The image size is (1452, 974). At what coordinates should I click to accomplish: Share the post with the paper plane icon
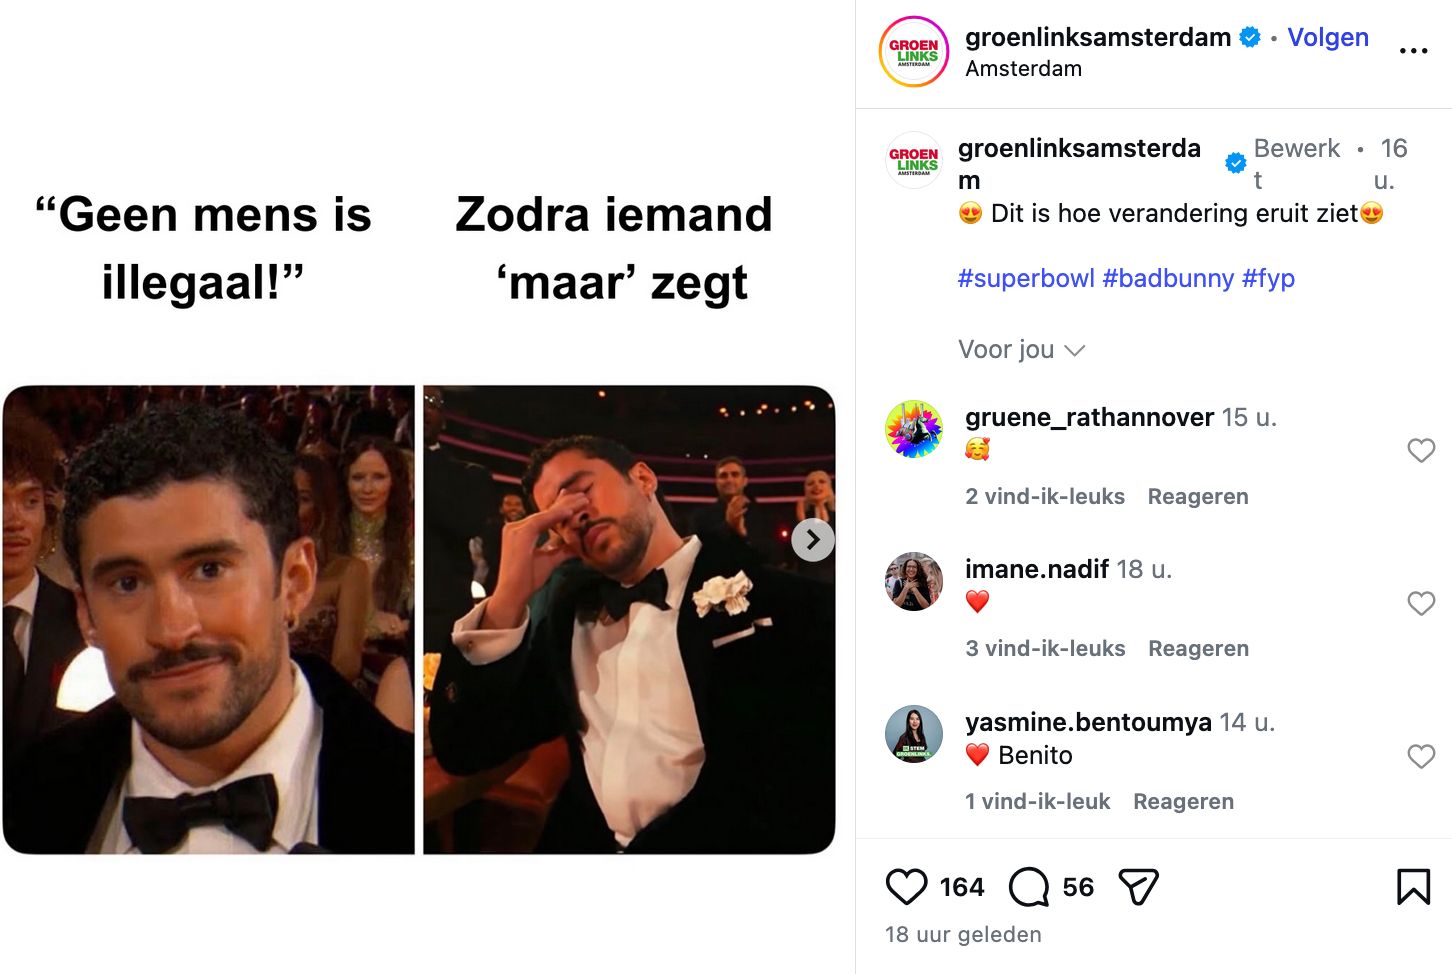[x=1138, y=887]
